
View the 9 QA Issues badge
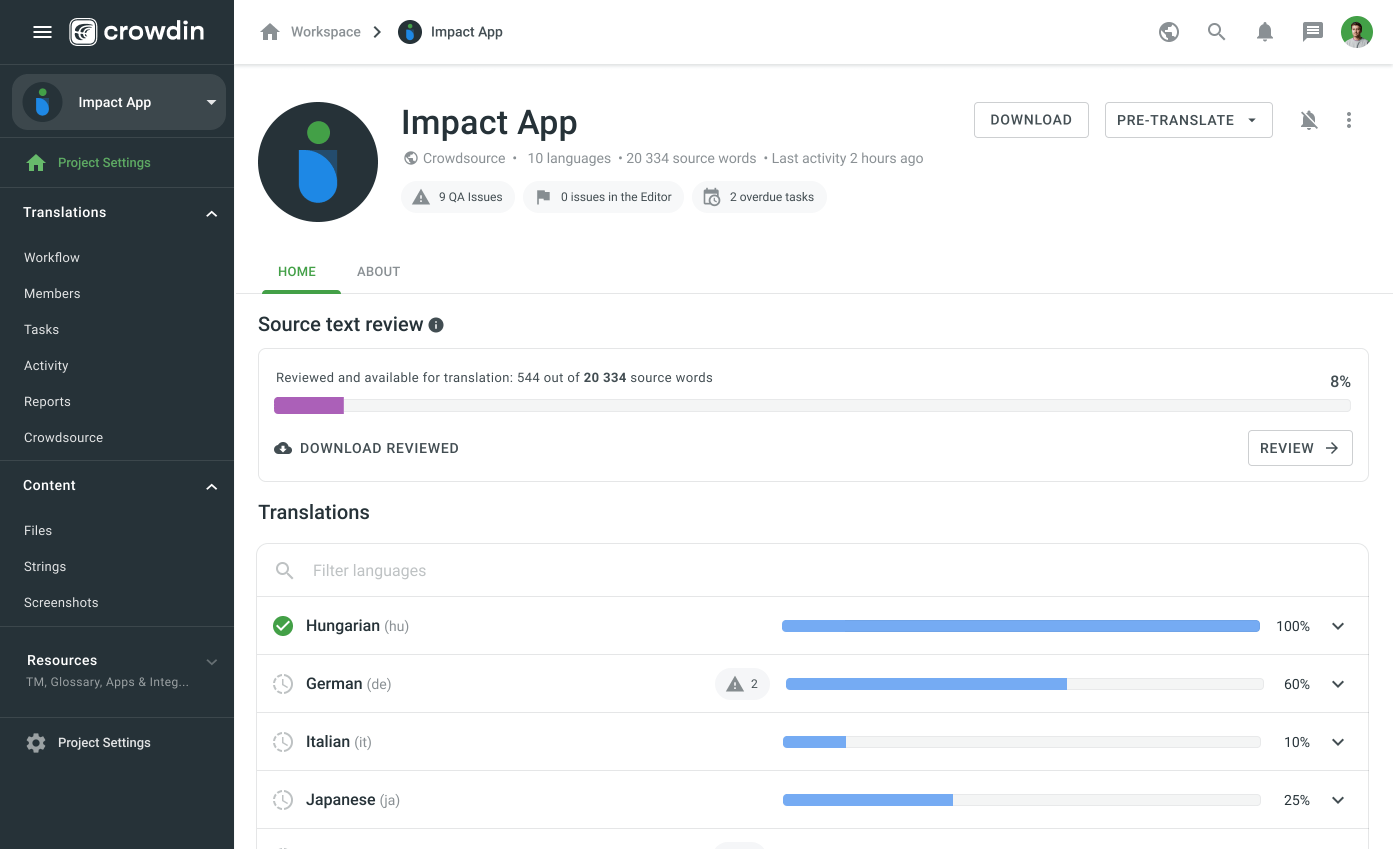pyautogui.click(x=458, y=196)
